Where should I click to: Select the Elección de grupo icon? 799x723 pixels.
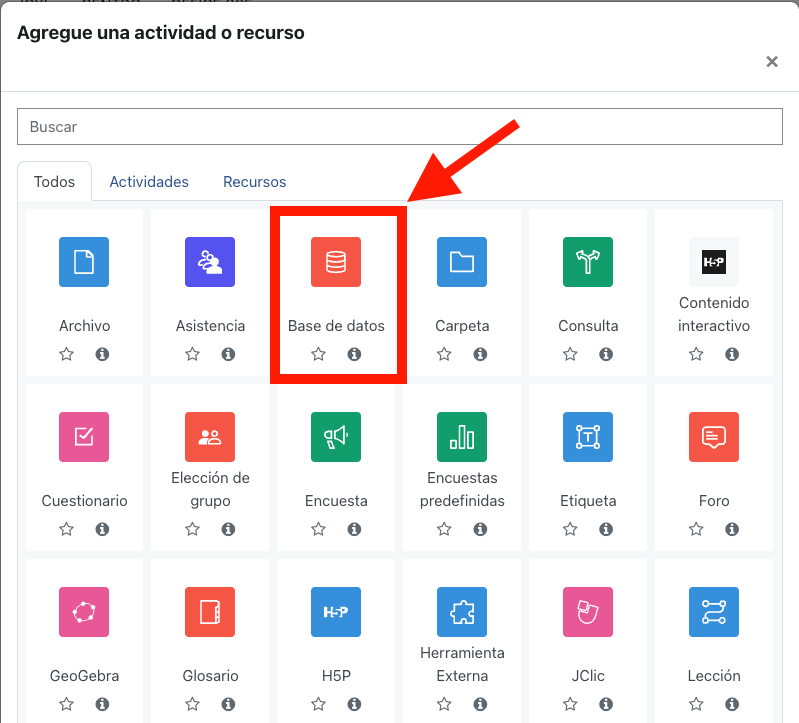coord(210,437)
